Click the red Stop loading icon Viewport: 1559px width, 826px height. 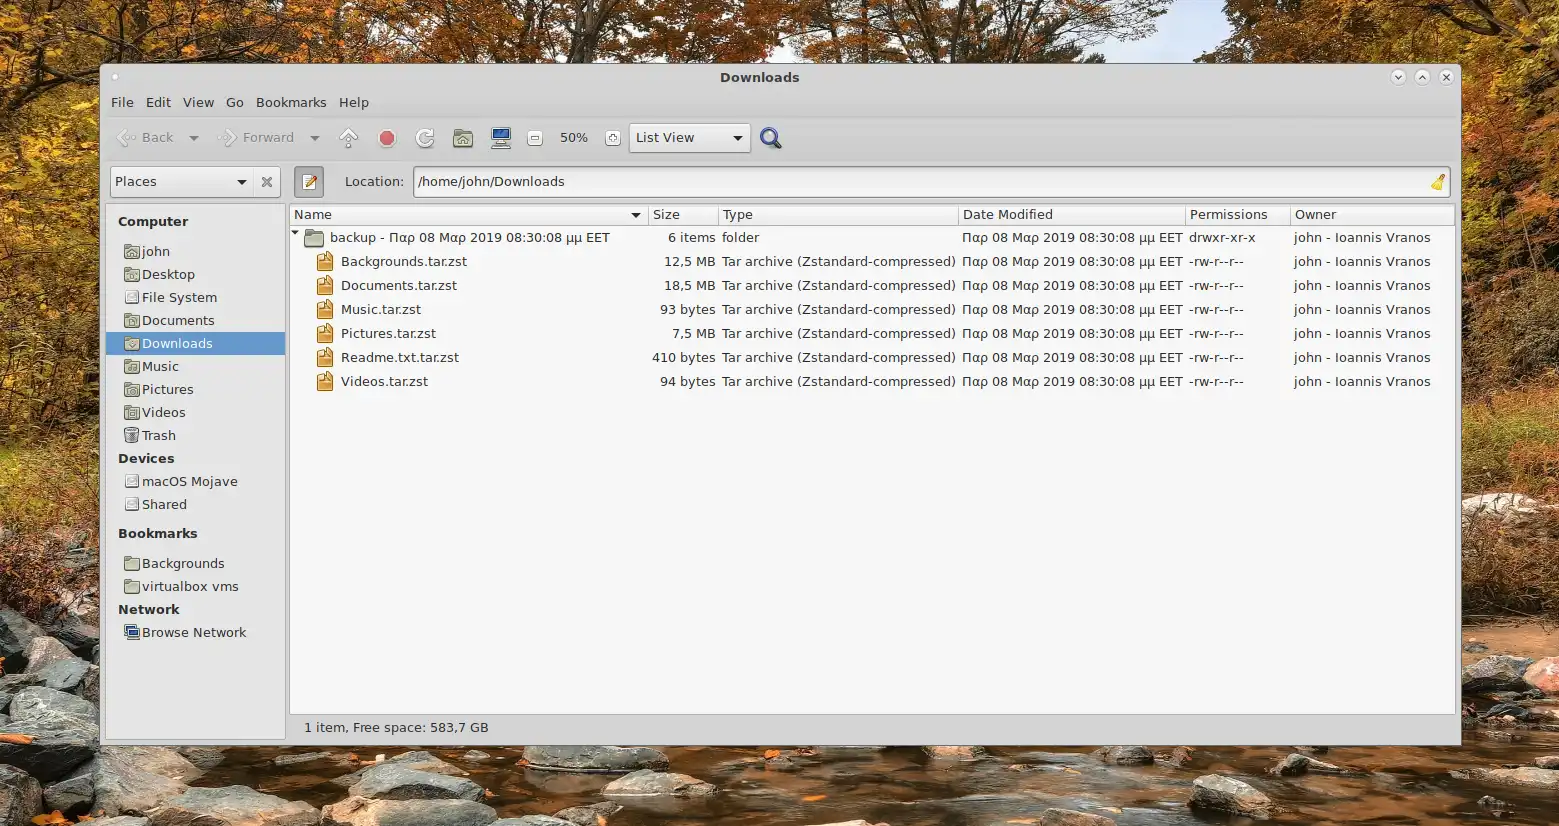(387, 138)
